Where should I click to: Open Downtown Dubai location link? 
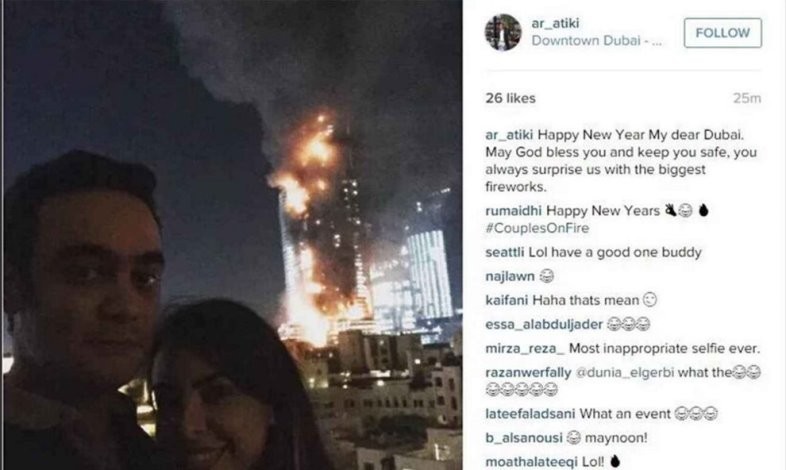(x=597, y=41)
